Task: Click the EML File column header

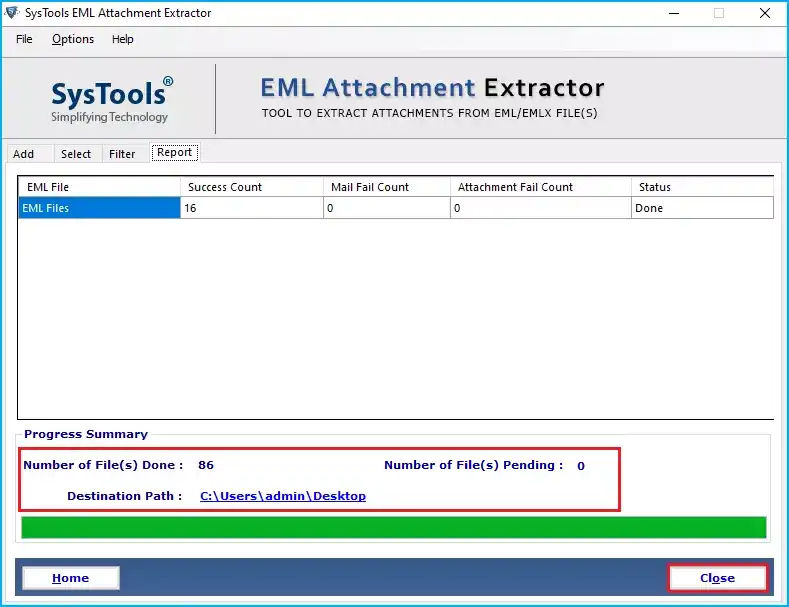Action: coord(99,187)
